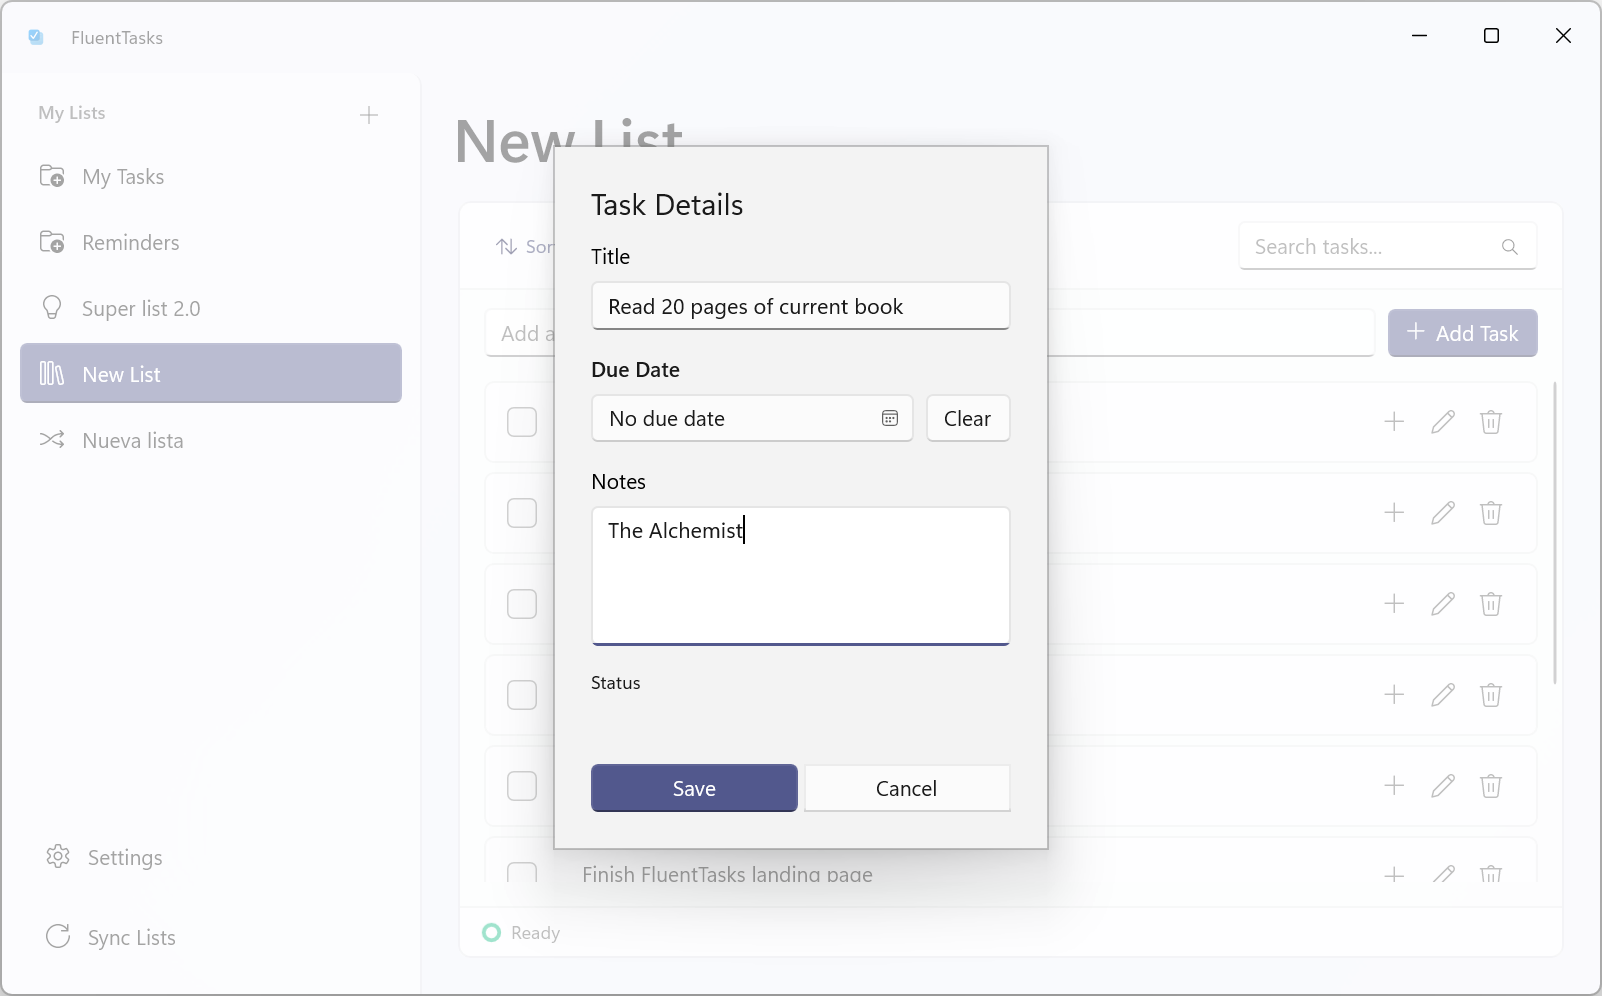The height and width of the screenshot is (996, 1602).
Task: Mark the fifth task checkbox complete
Action: [x=522, y=786]
